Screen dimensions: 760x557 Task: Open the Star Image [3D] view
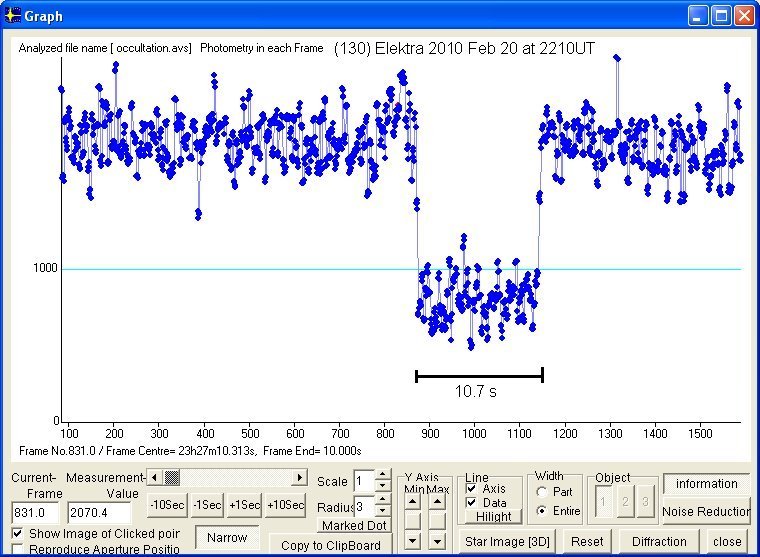[x=509, y=541]
